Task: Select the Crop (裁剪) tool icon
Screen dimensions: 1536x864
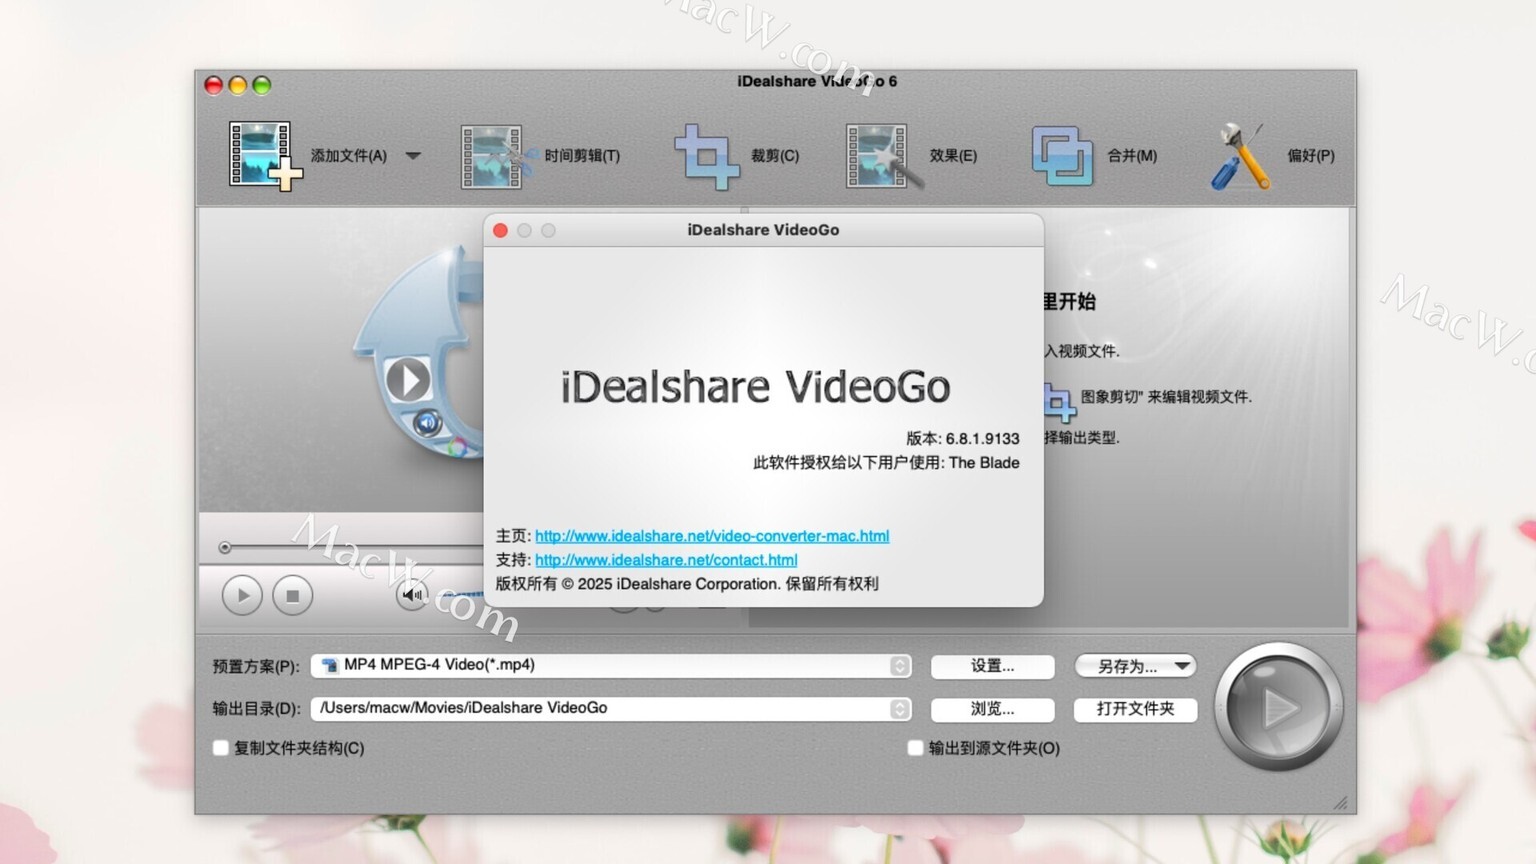Action: point(707,156)
